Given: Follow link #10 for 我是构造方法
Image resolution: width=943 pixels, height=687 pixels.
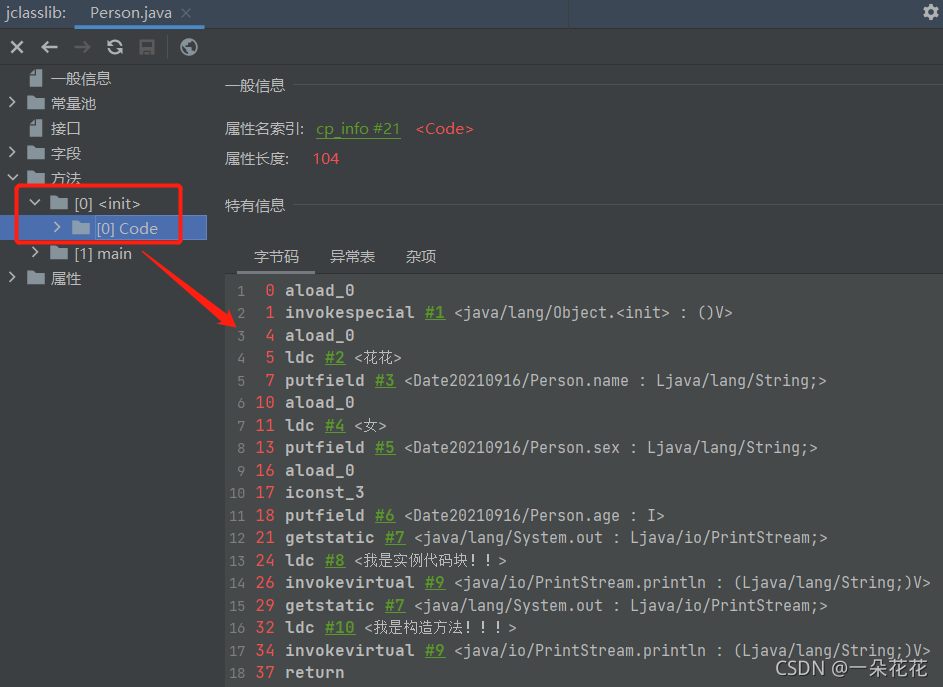Looking at the screenshot, I should pyautogui.click(x=340, y=628).
